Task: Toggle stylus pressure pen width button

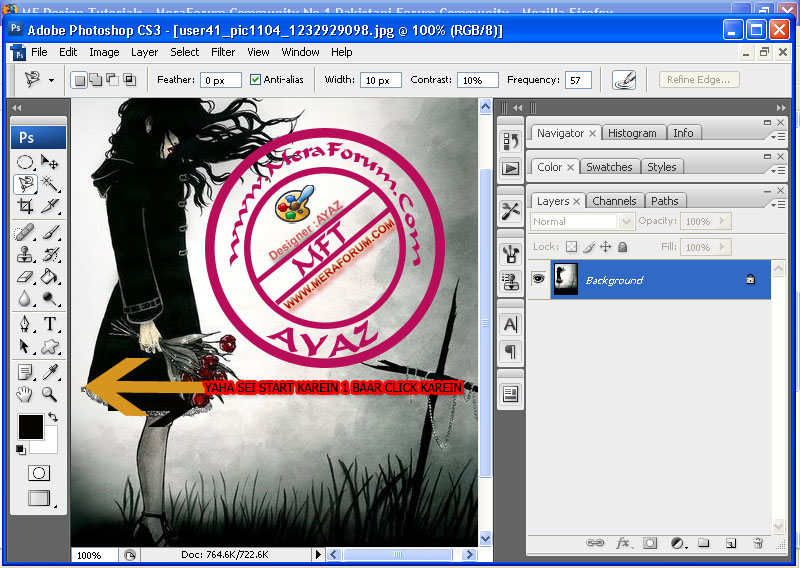Action: point(624,80)
